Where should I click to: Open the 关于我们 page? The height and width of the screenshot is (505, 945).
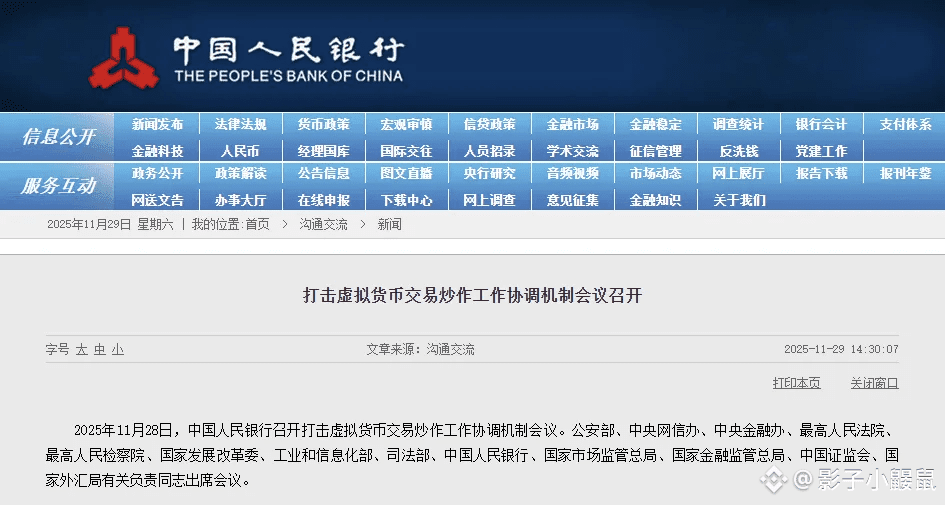point(738,200)
